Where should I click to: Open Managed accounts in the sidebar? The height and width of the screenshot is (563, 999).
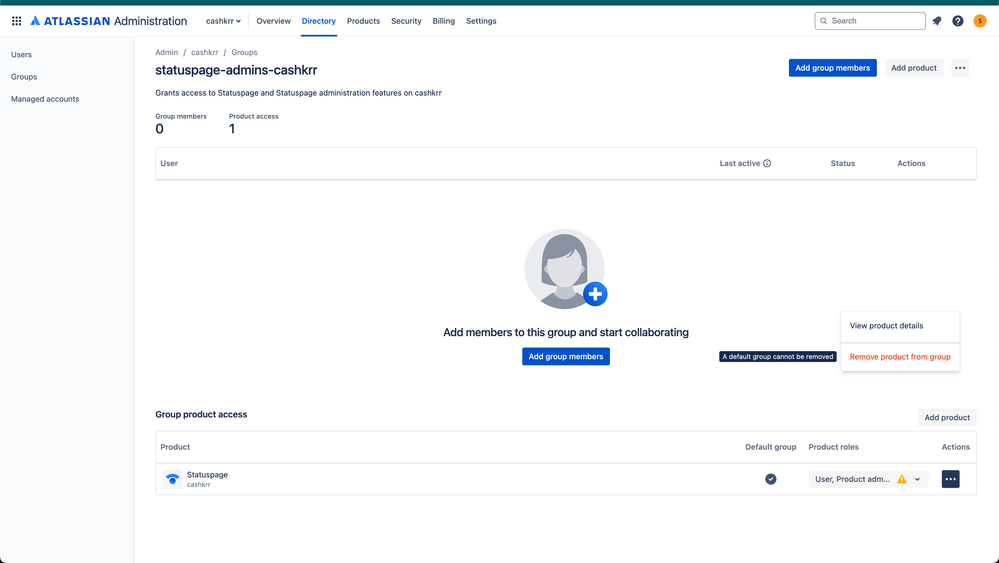45,99
